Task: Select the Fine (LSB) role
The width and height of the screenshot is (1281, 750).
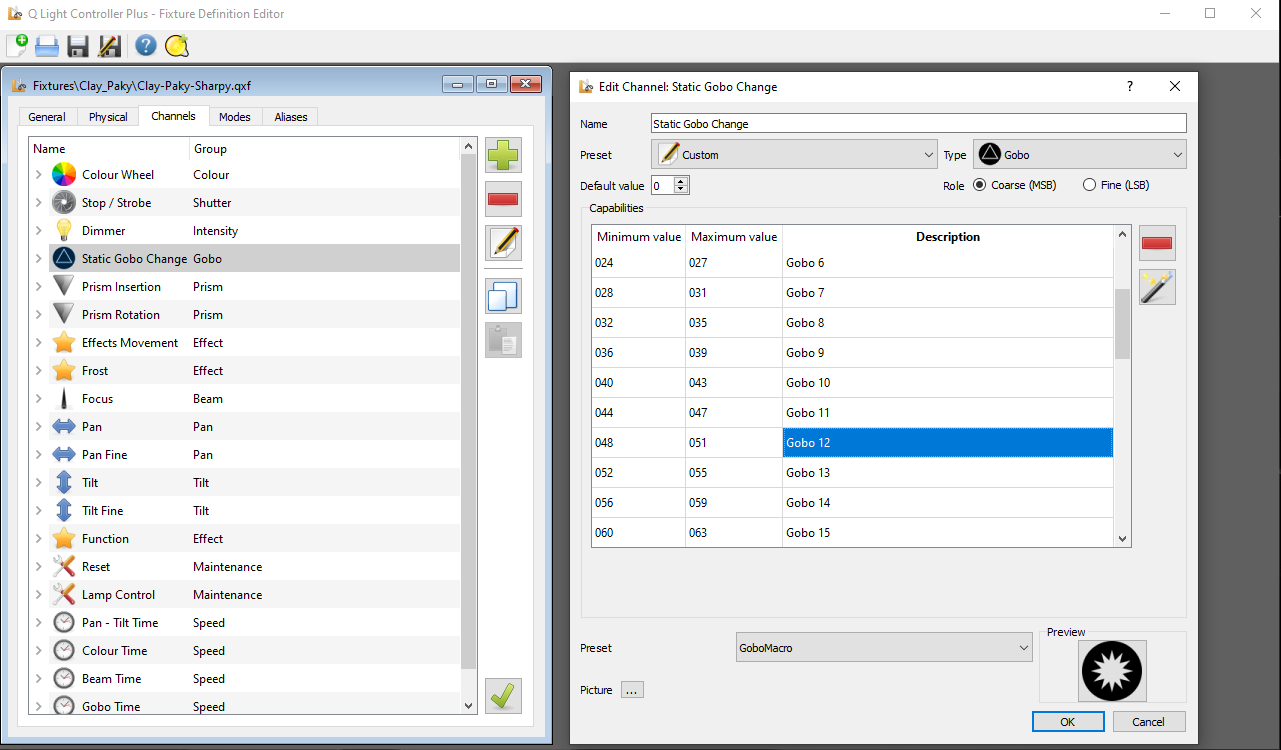Action: click(1090, 185)
